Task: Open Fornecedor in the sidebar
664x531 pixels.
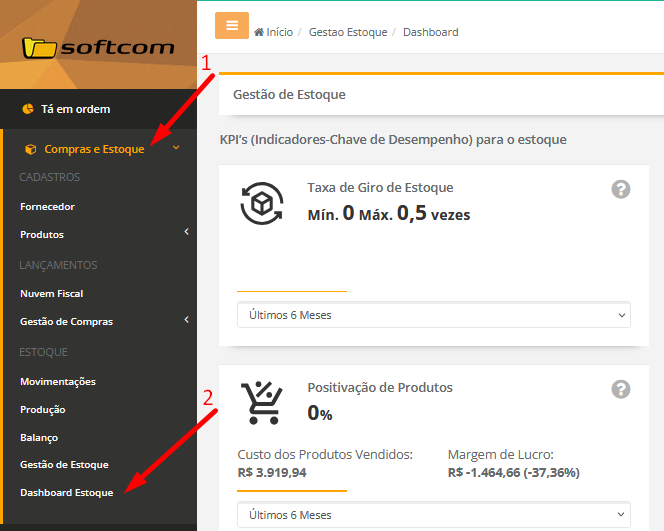Action: (x=47, y=207)
